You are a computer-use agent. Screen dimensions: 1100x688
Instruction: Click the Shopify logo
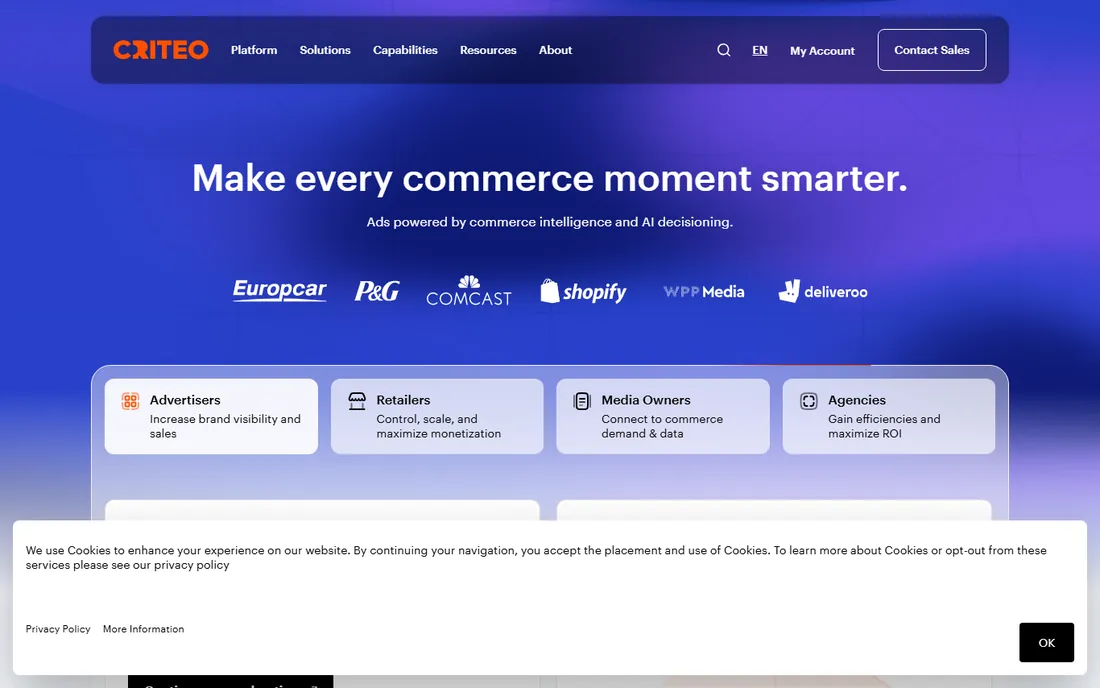click(x=583, y=291)
